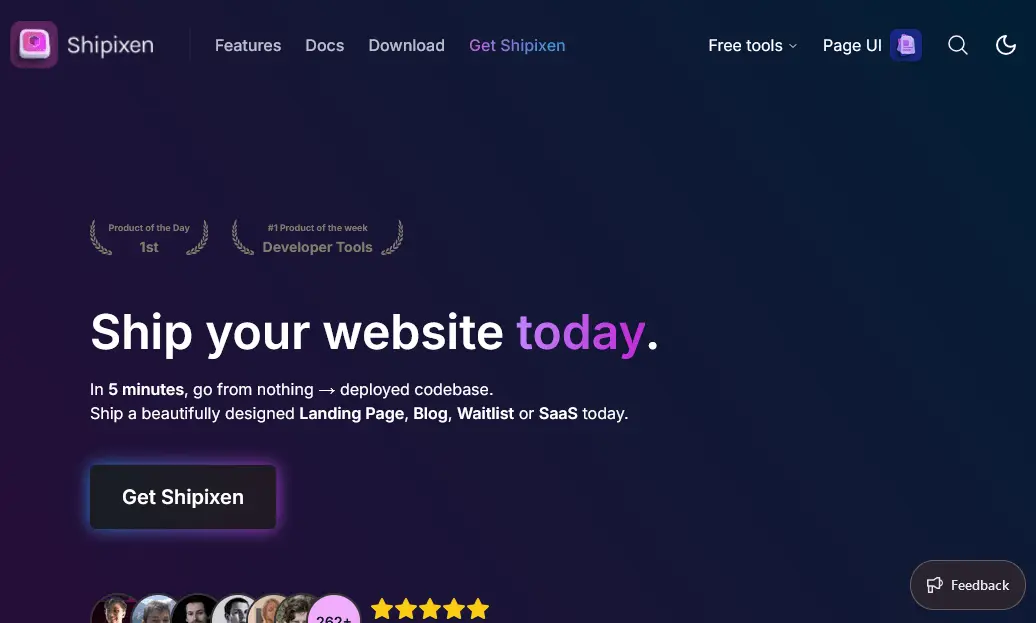The width and height of the screenshot is (1036, 623).
Task: Click the Shipixen brand name text
Action: (x=110, y=45)
